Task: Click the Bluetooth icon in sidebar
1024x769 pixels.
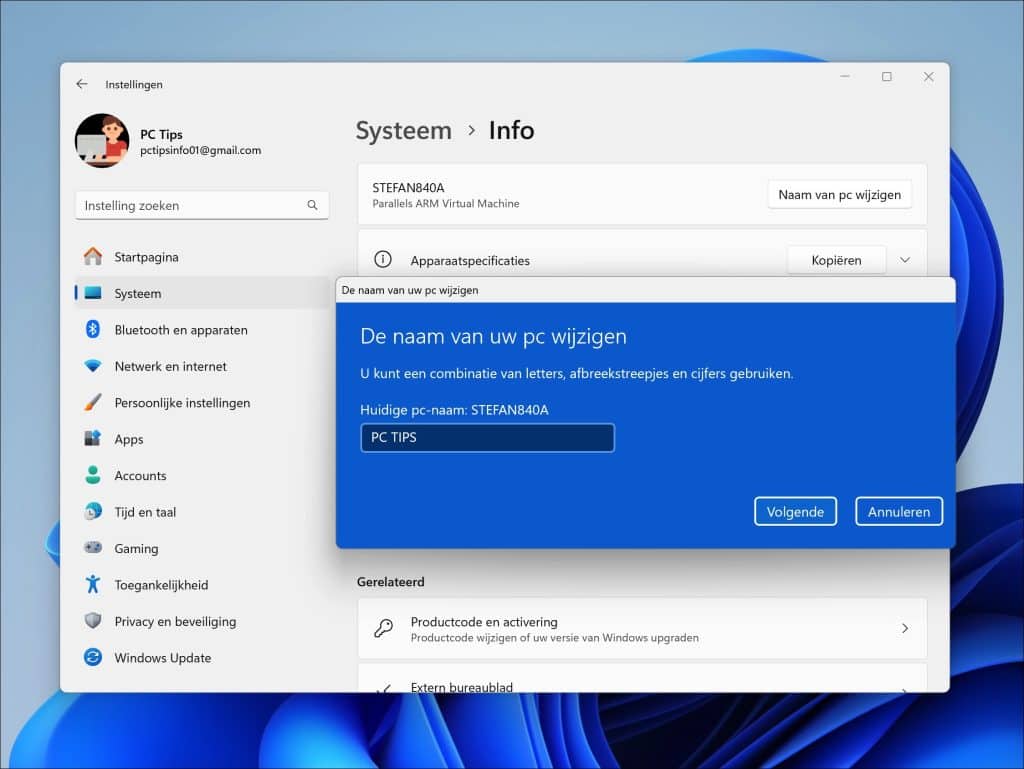Action: [x=93, y=330]
